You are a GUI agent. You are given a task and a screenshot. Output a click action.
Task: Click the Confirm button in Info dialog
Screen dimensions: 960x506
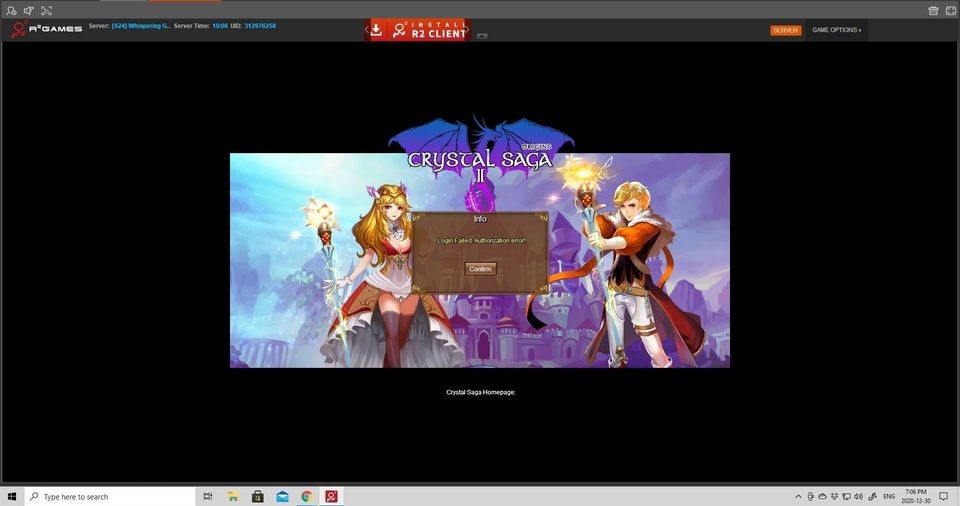pyautogui.click(x=480, y=269)
